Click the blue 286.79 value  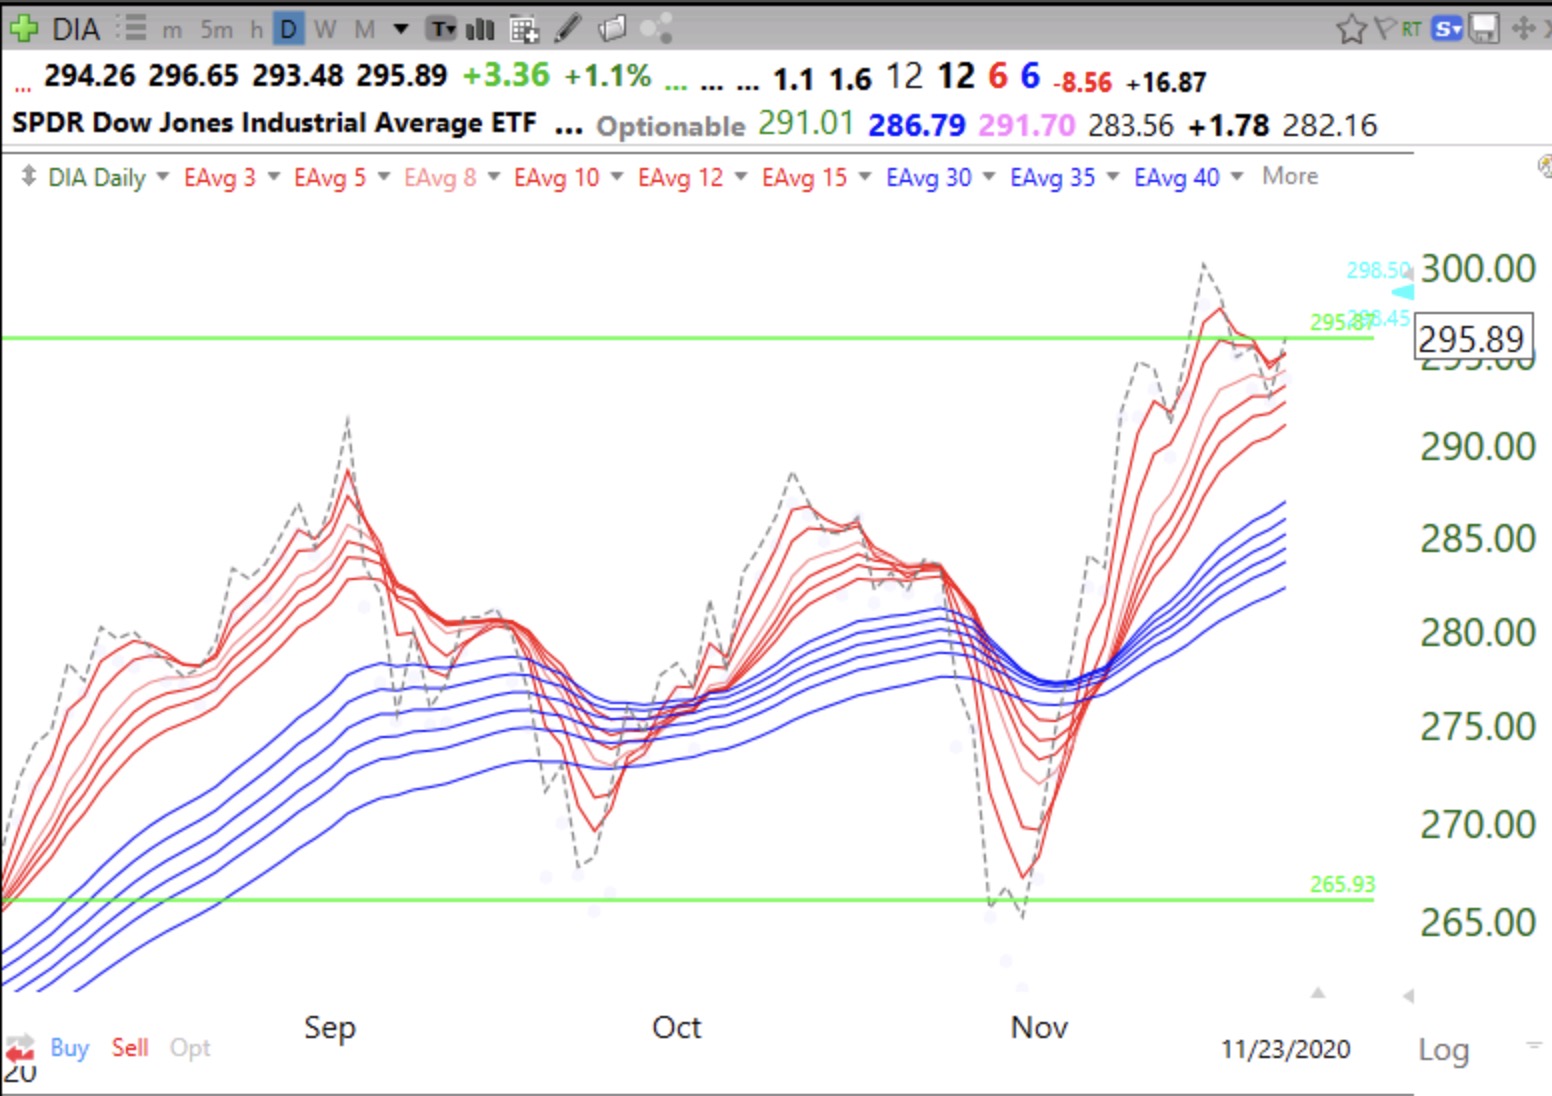click(x=917, y=125)
